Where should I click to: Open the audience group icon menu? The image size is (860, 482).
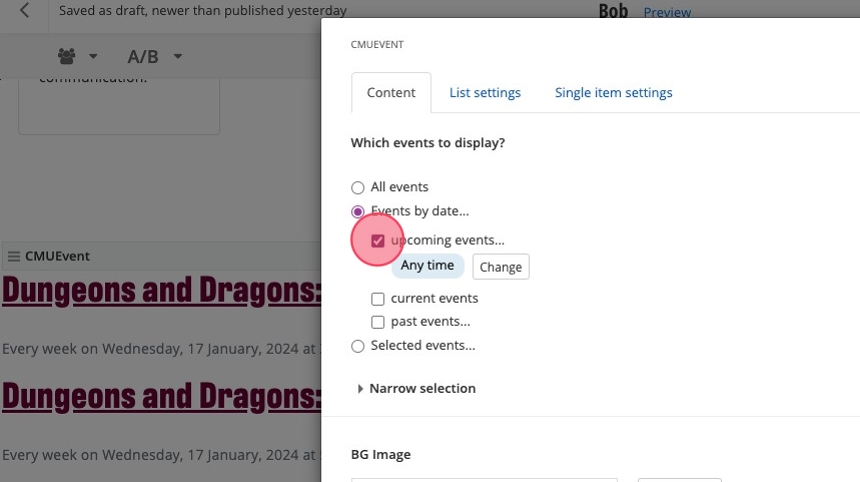click(67, 56)
